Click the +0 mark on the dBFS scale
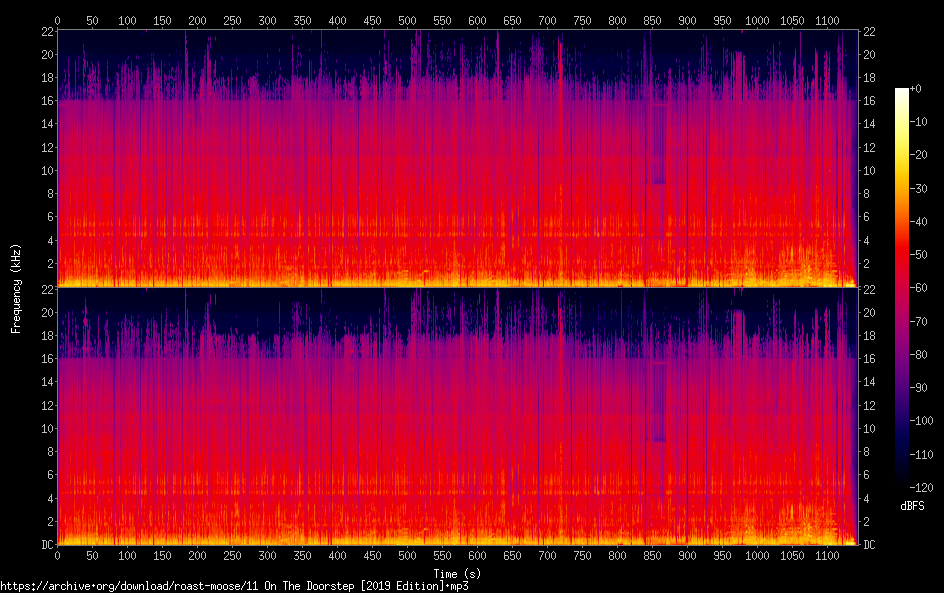 920,89
